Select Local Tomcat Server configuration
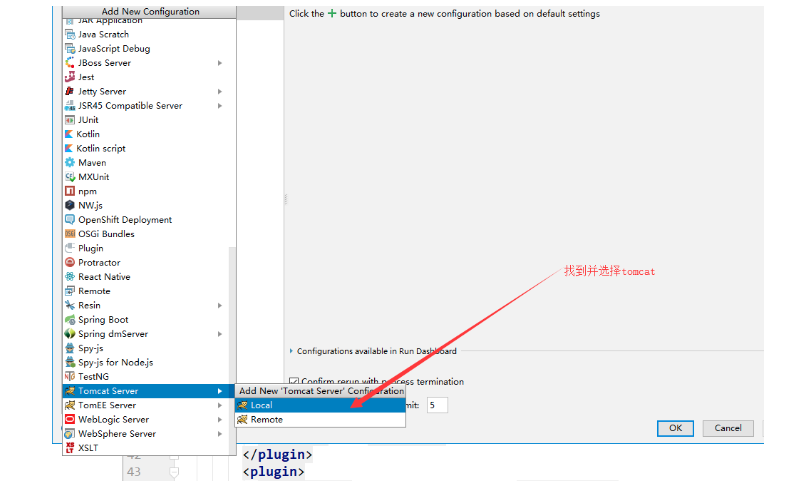 click(x=320, y=406)
